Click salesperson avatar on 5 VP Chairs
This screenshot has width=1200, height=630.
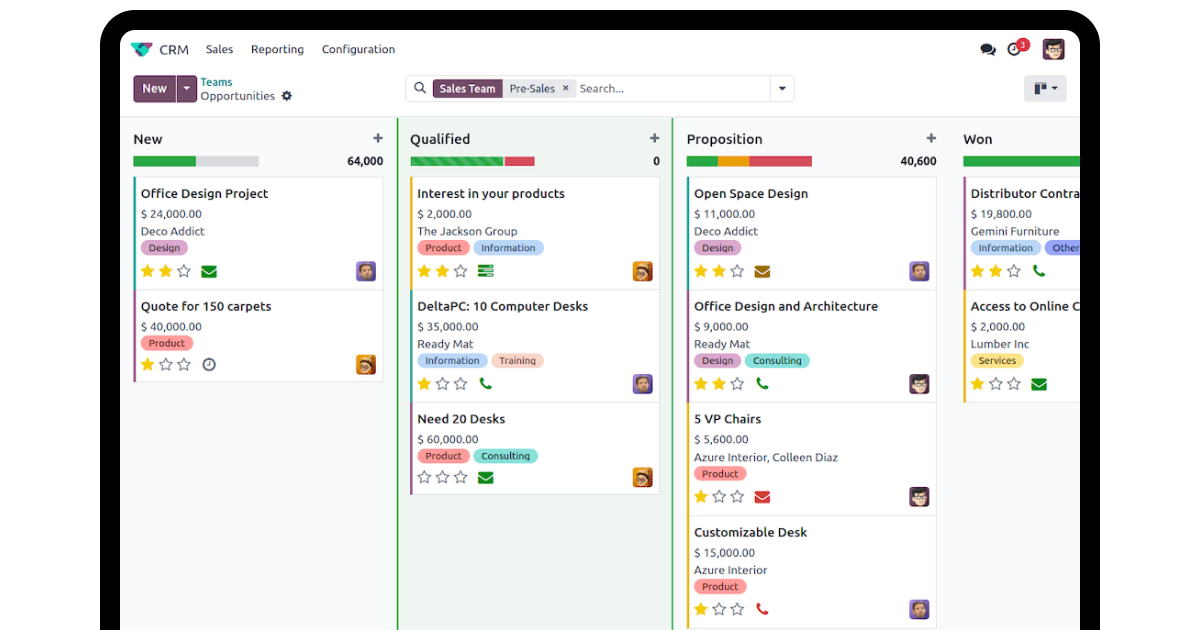click(x=919, y=496)
